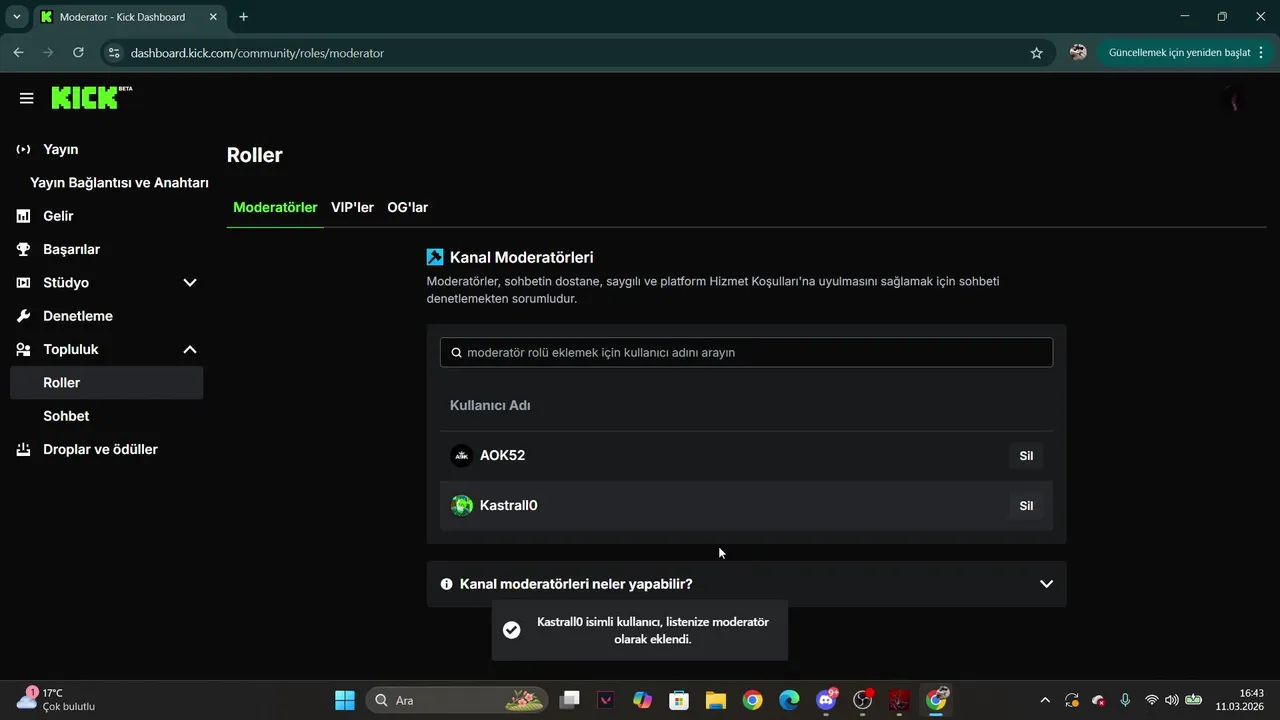
Task: Switch to the OG'lar tab
Action: tap(407, 207)
